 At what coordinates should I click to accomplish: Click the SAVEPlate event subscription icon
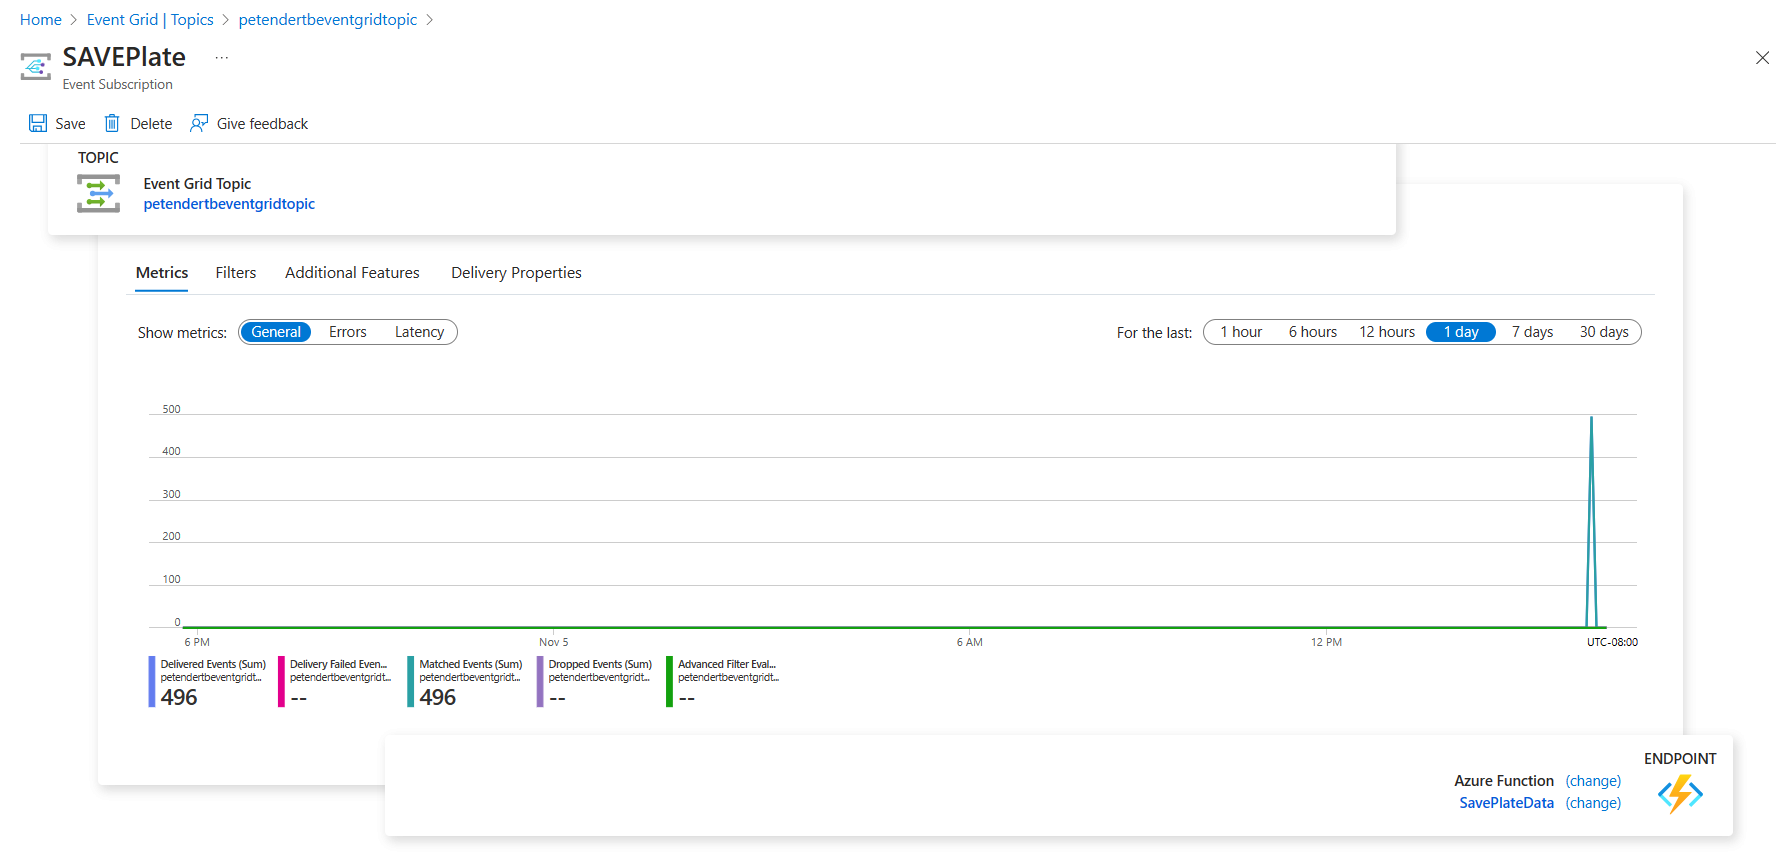(x=35, y=67)
